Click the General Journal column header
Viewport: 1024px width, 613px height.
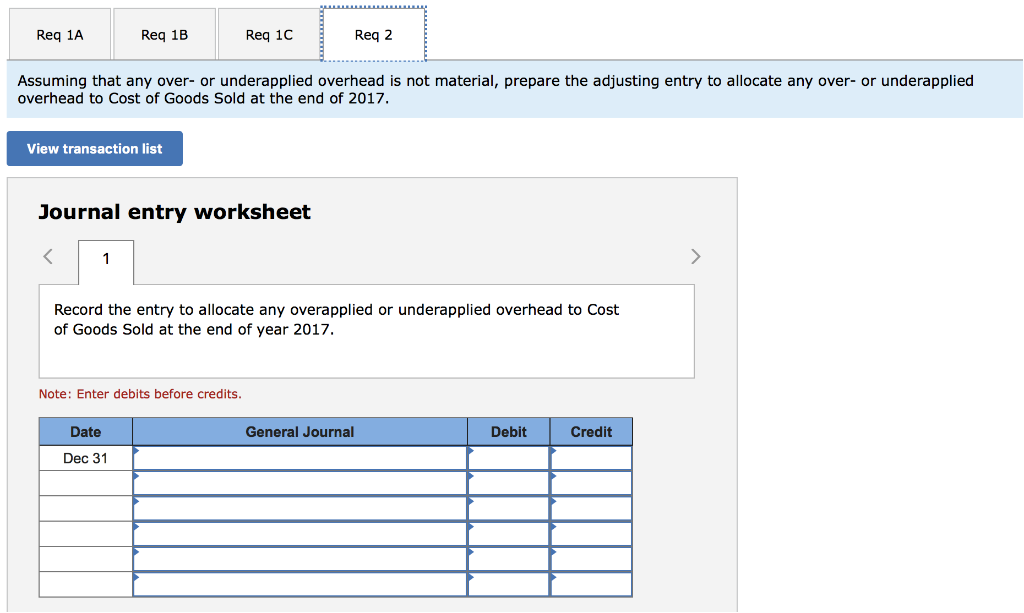click(x=300, y=432)
